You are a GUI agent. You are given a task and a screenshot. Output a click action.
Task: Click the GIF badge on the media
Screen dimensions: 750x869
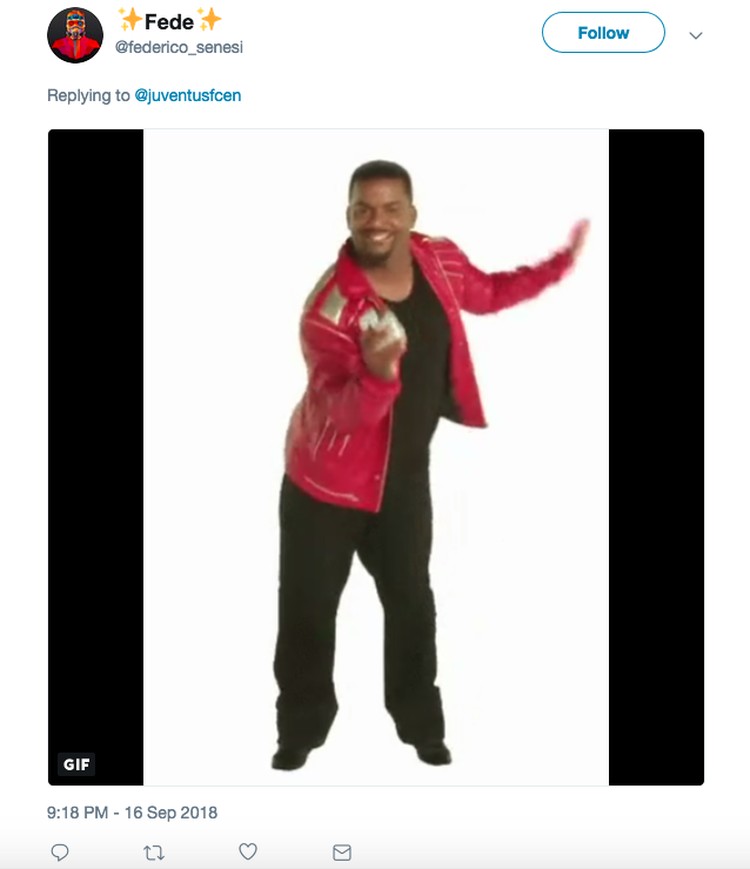click(76, 764)
